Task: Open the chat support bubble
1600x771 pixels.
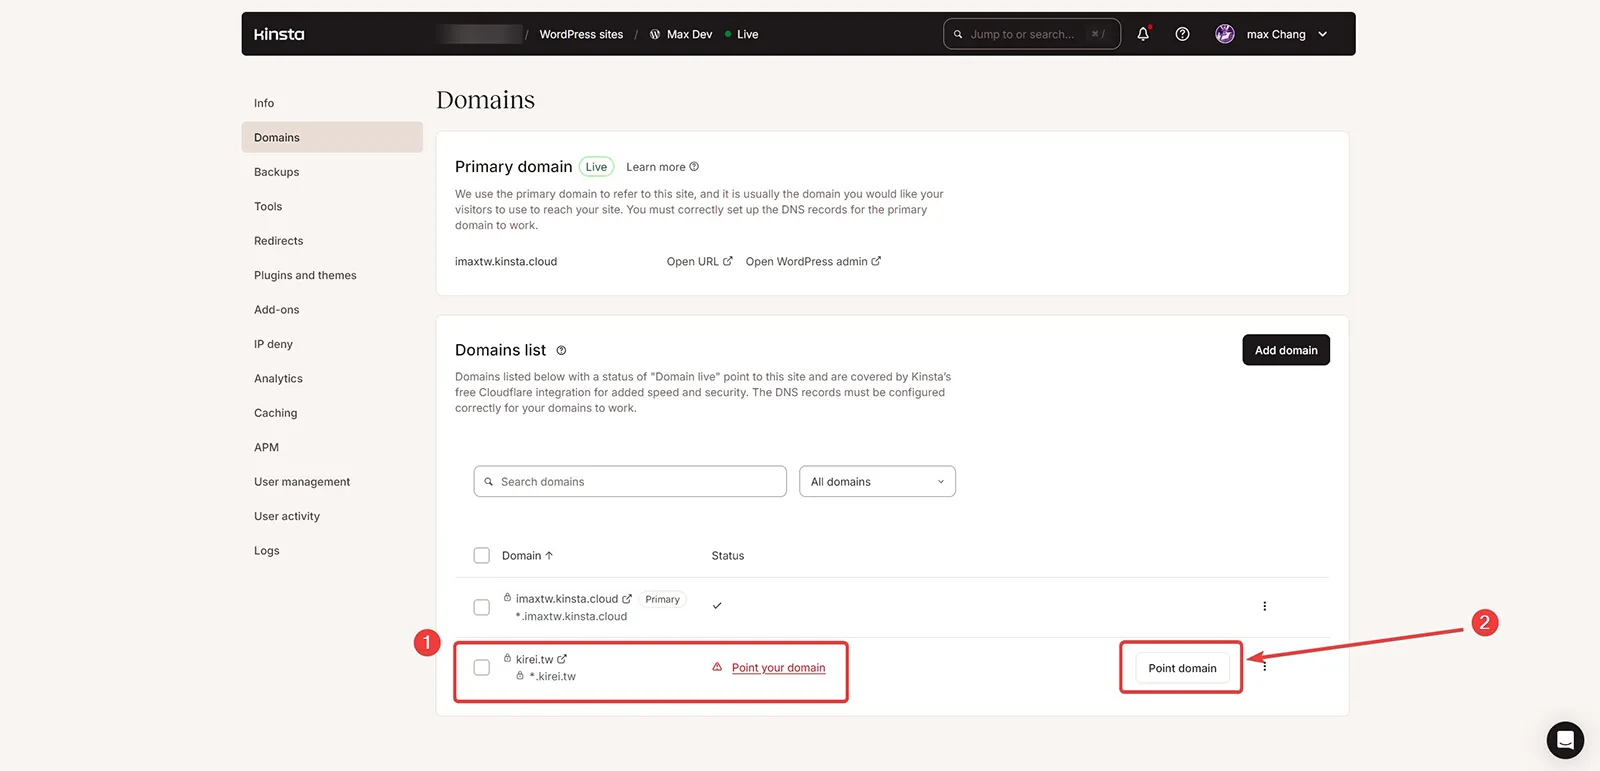Action: 1565,740
